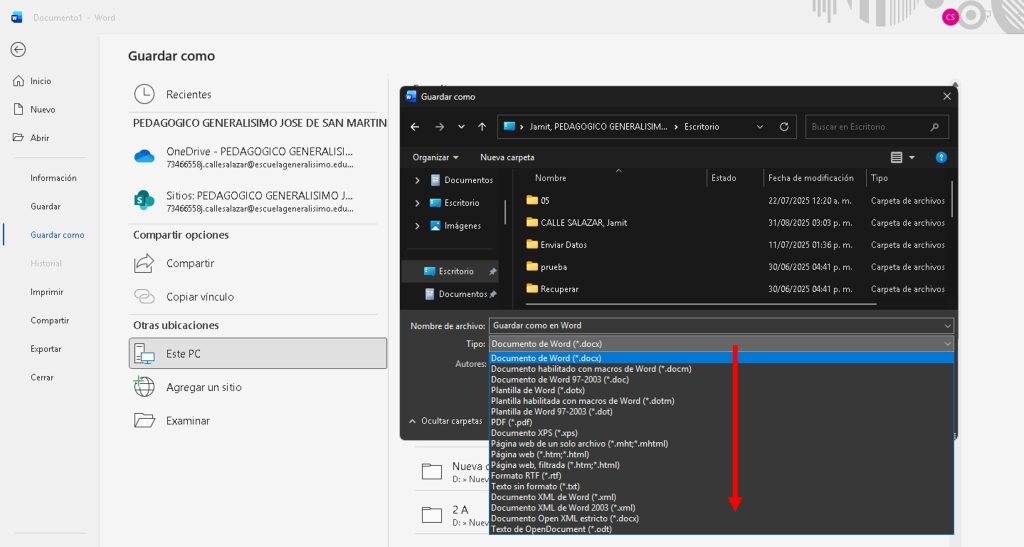Open the Organizar dropdown menu
Viewport: 1024px width, 547px height.
coord(435,157)
